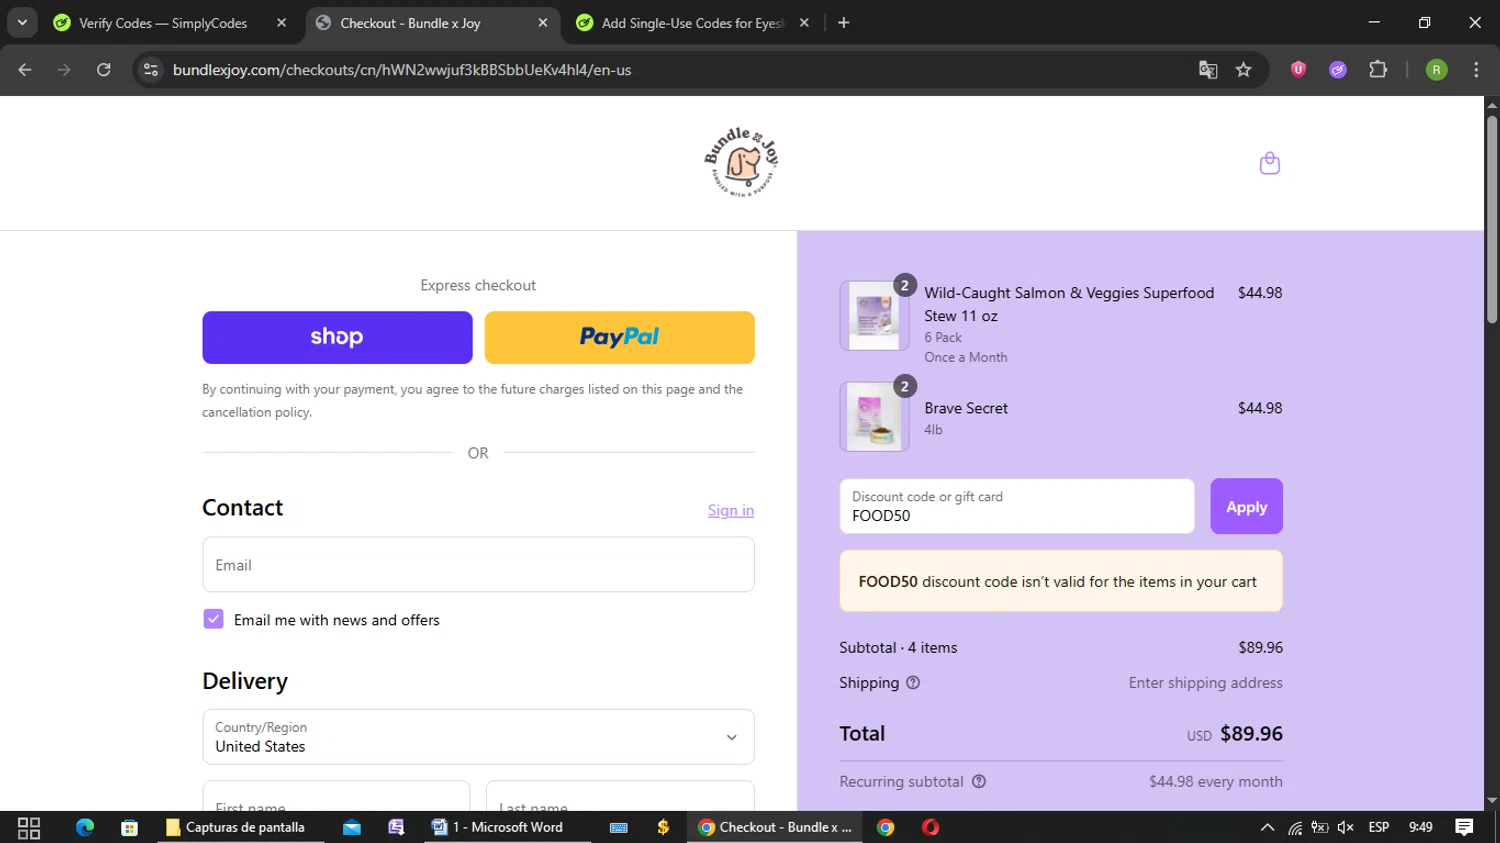Viewport: 1500px width, 843px height.
Task: Open a new browser tab
Action: tap(844, 23)
